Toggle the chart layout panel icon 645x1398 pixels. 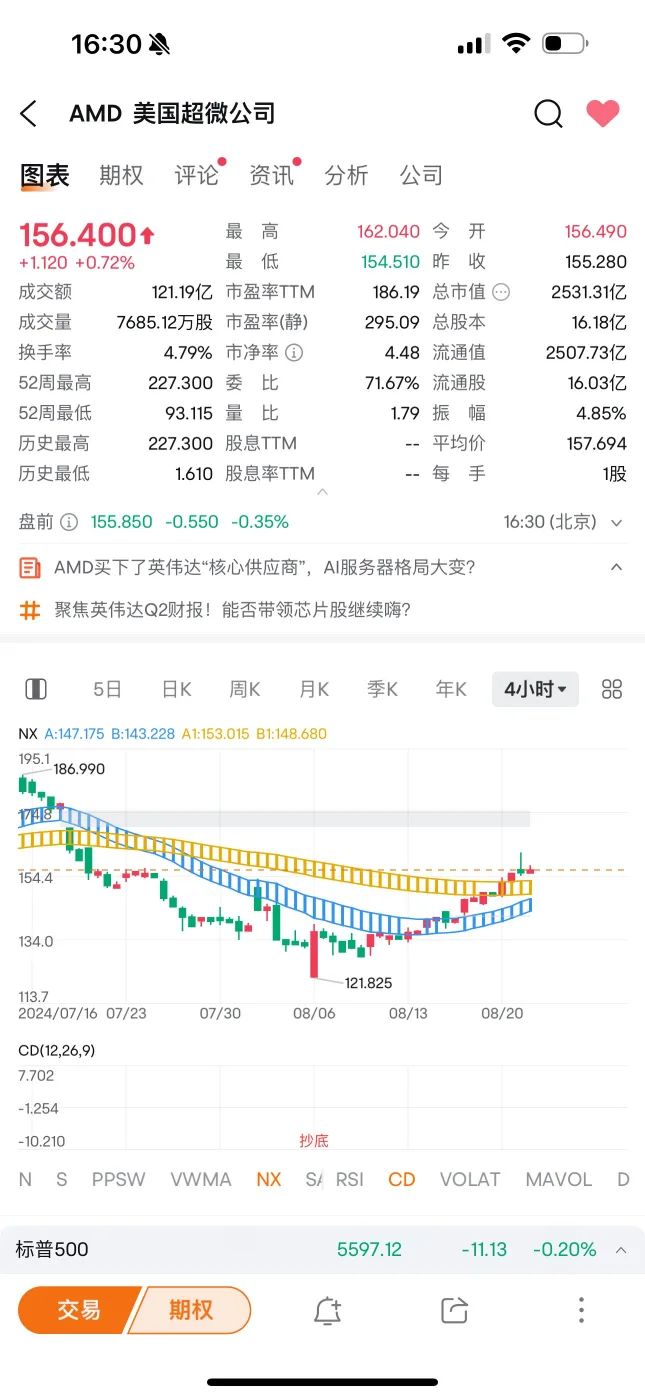tap(35, 689)
